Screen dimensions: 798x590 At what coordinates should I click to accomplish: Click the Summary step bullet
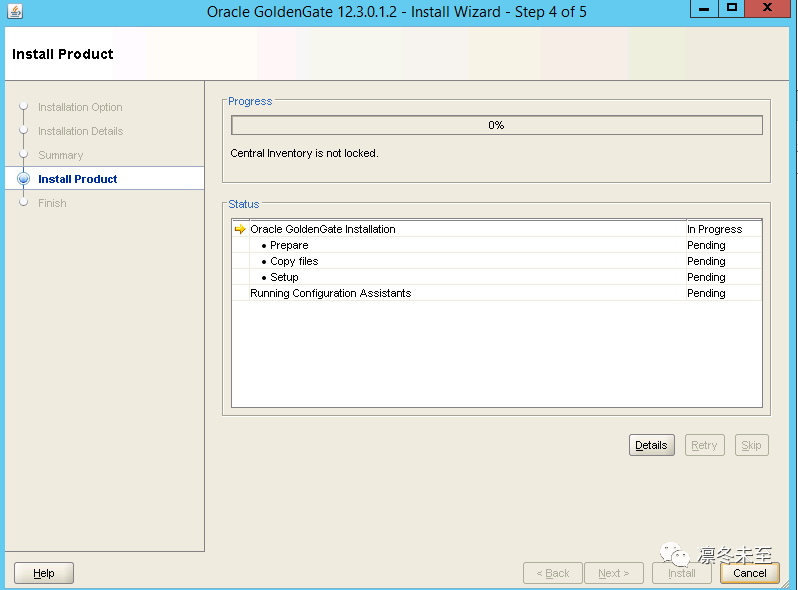[x=23, y=154]
